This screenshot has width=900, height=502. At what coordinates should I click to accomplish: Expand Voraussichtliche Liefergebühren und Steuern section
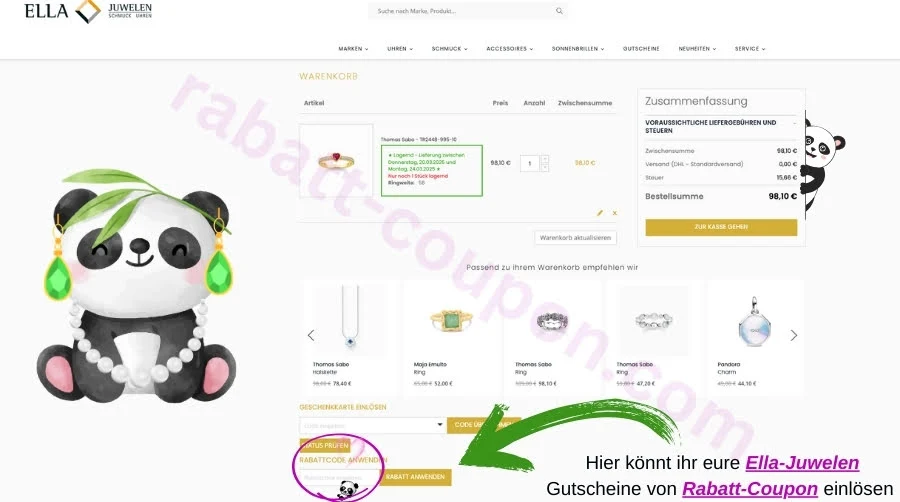click(x=720, y=126)
